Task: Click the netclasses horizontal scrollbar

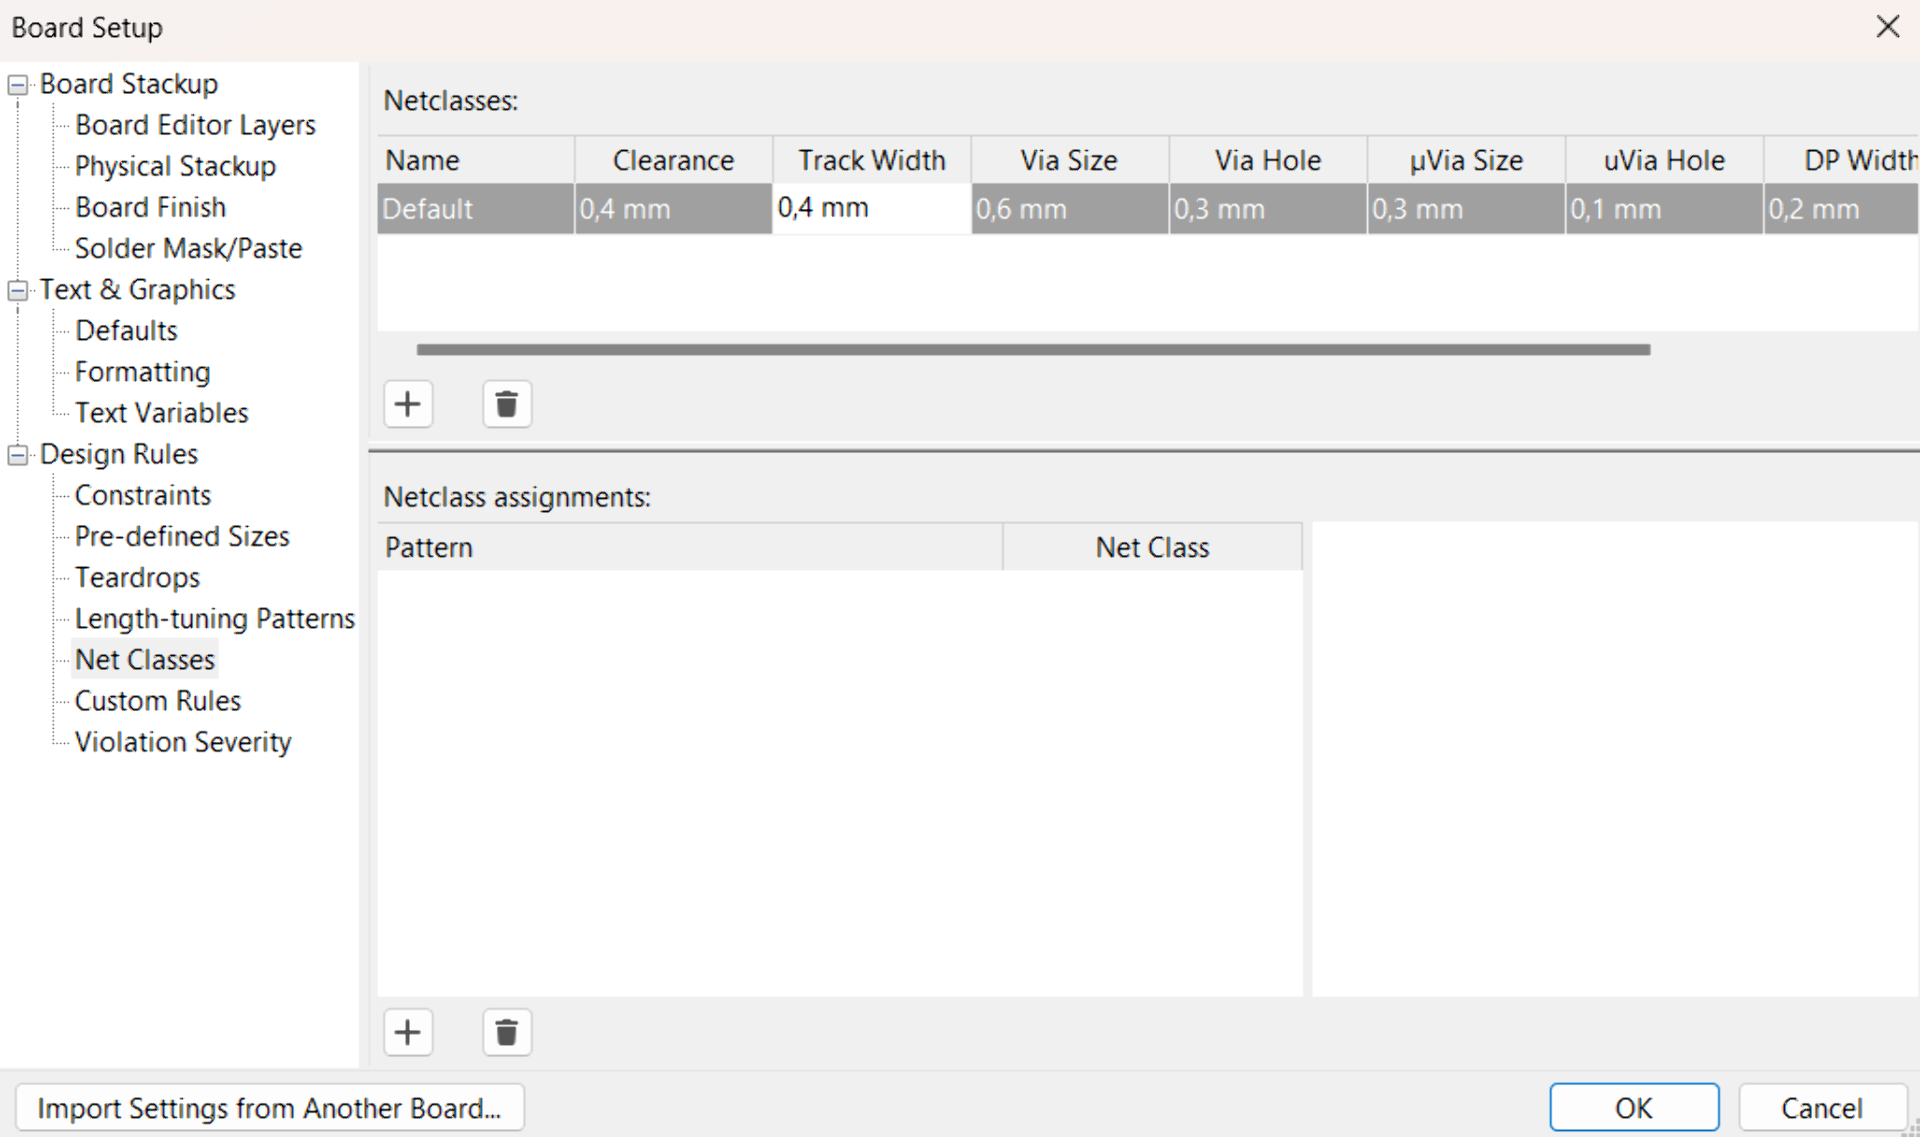Action: 1032,350
